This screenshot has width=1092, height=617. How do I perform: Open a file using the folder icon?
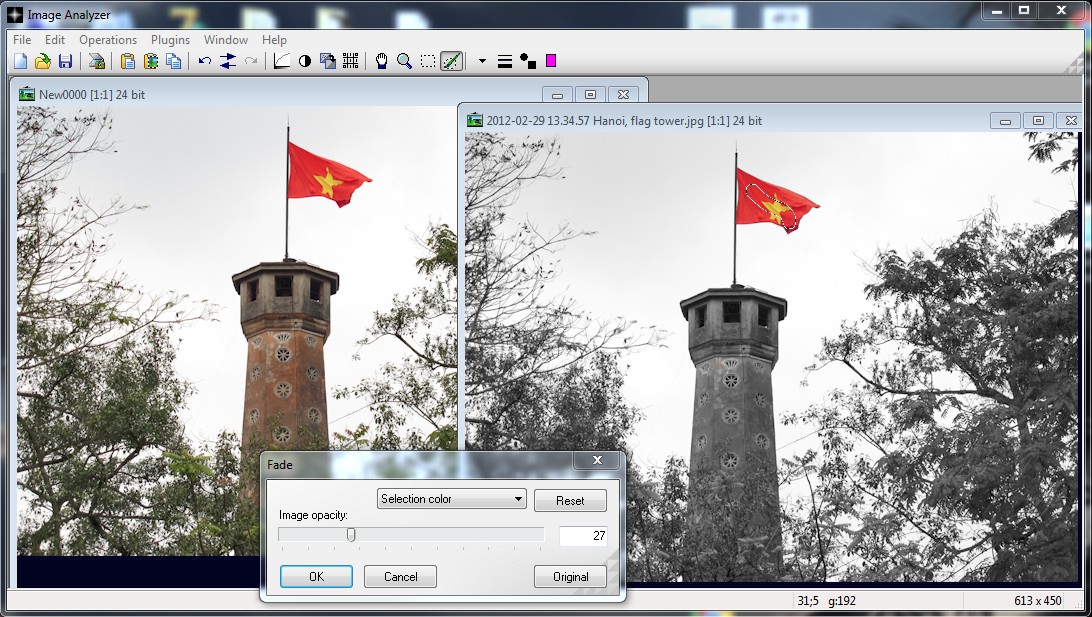point(42,61)
